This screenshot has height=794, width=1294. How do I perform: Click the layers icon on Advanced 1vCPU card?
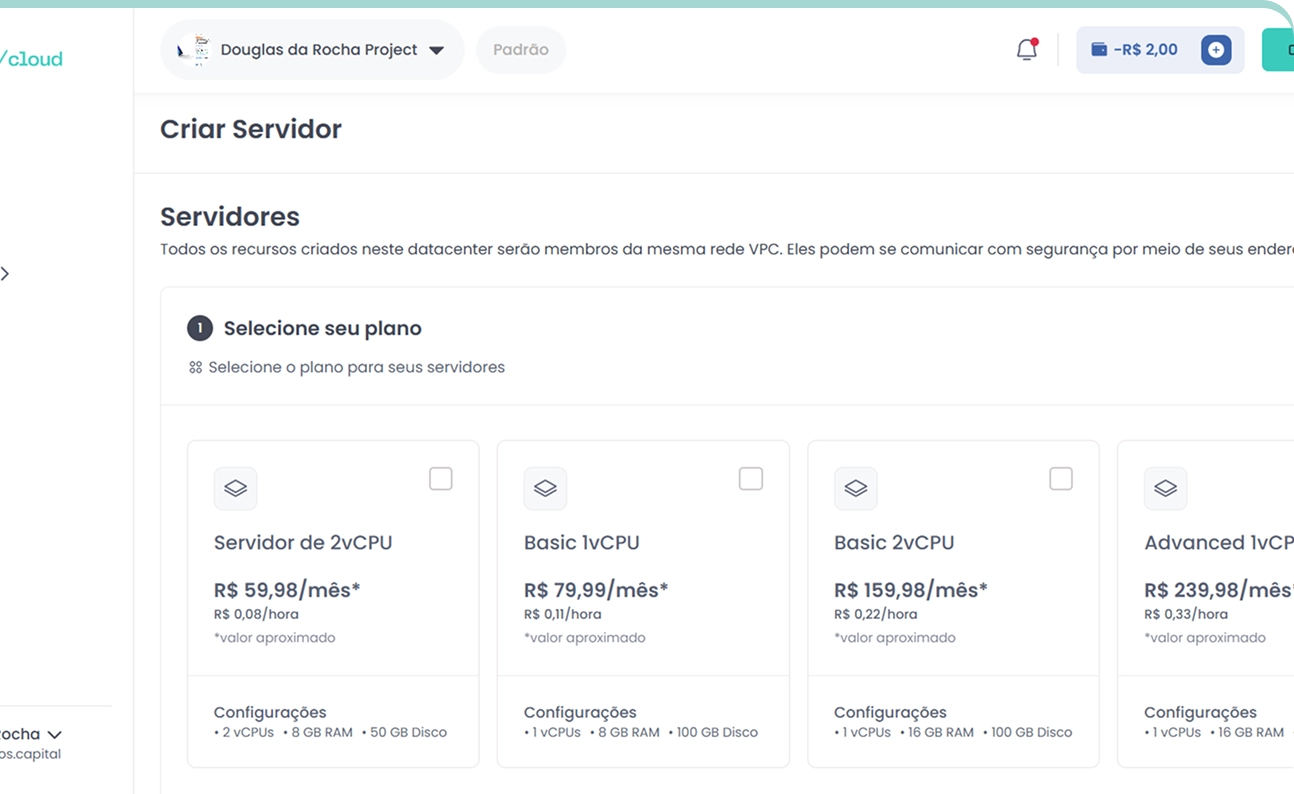1165,489
